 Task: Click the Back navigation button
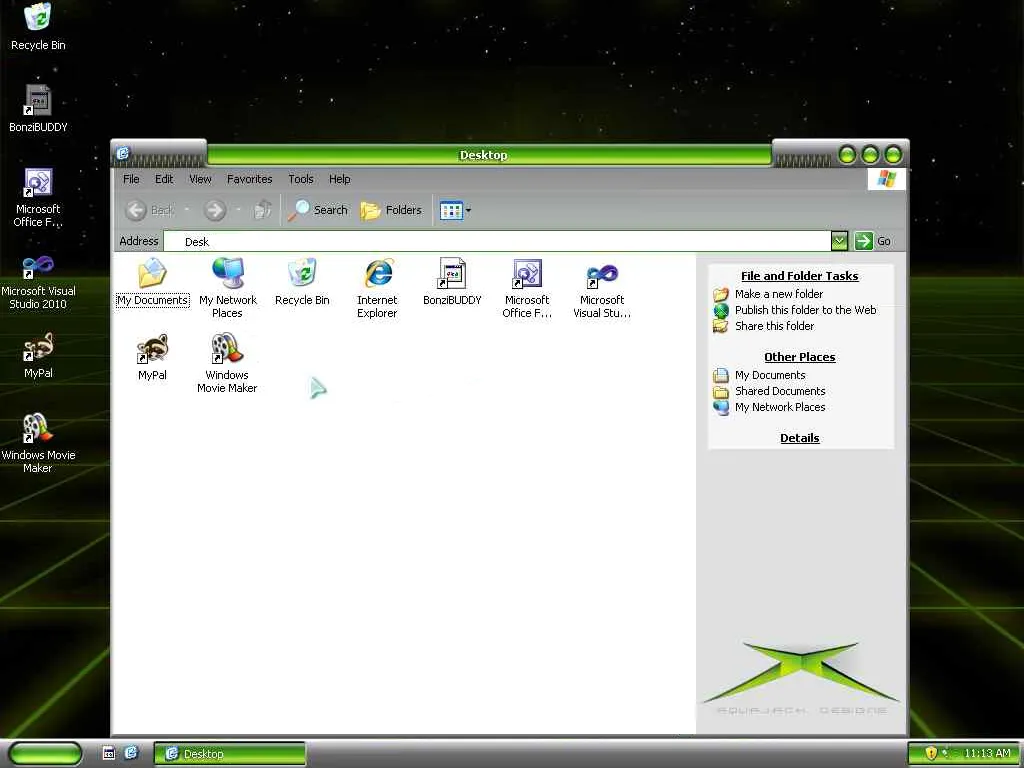pos(150,210)
